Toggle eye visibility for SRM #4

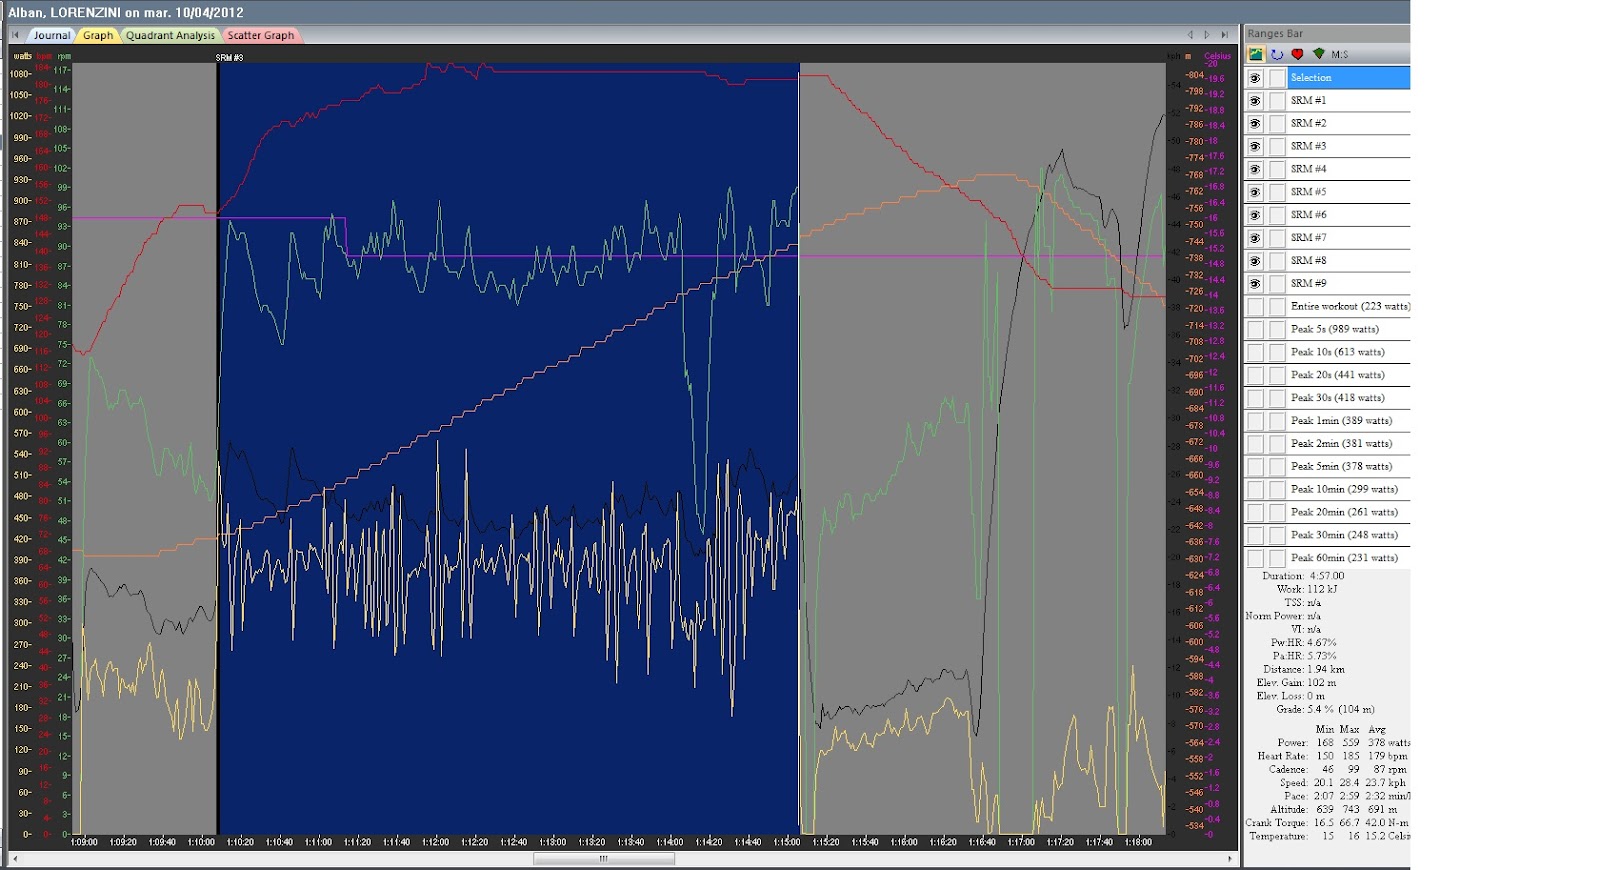click(1255, 170)
